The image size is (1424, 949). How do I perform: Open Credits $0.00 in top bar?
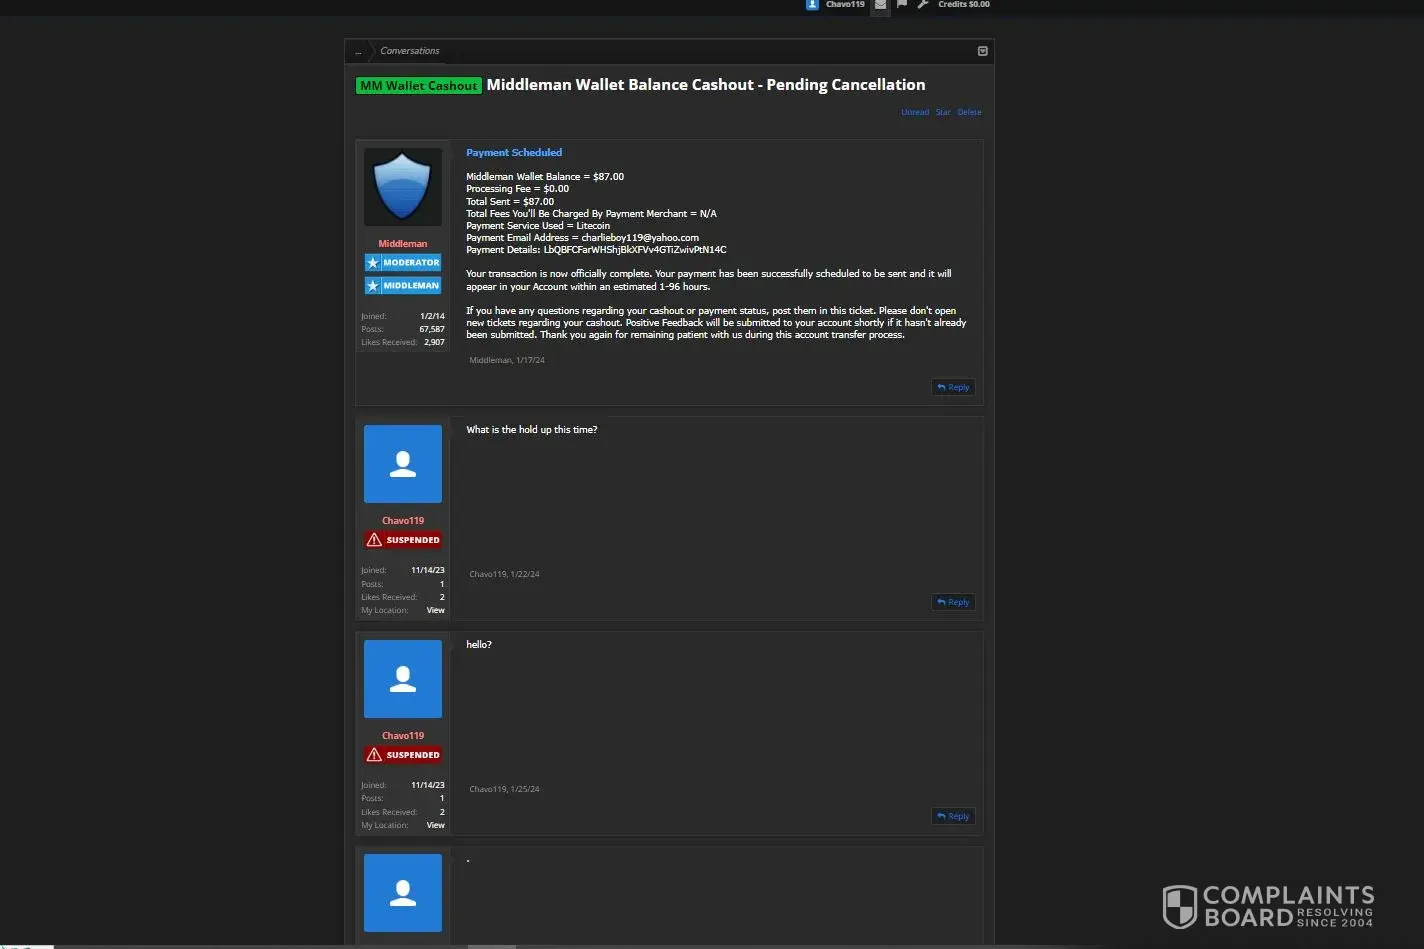click(963, 5)
